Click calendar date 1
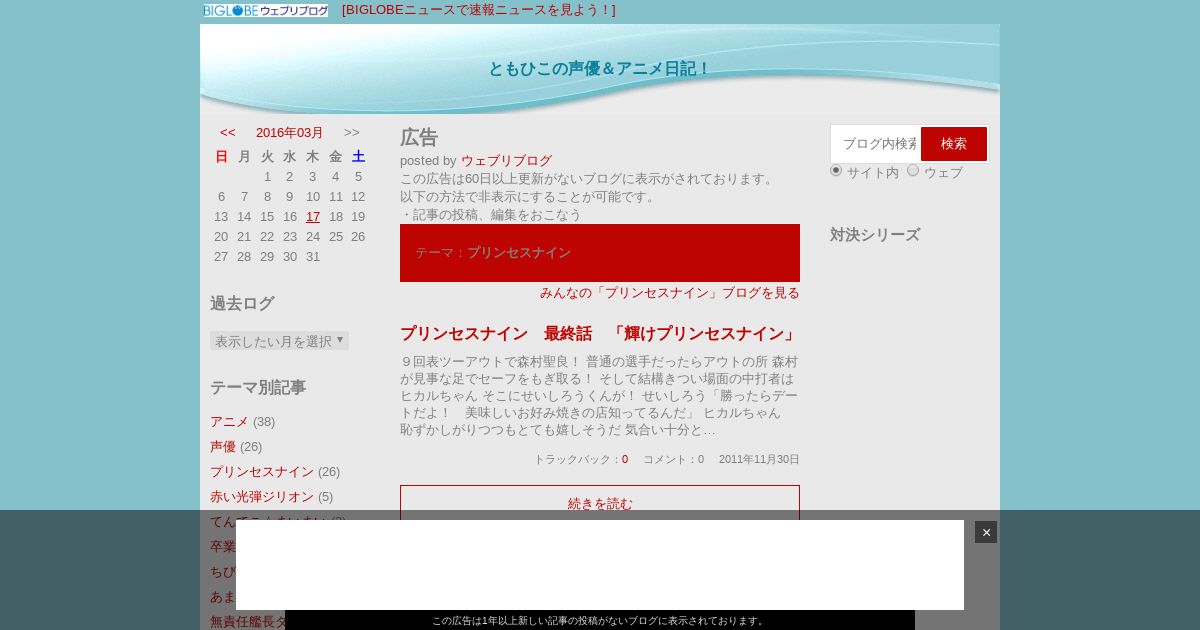Viewport: 1200px width, 630px height. point(267,176)
